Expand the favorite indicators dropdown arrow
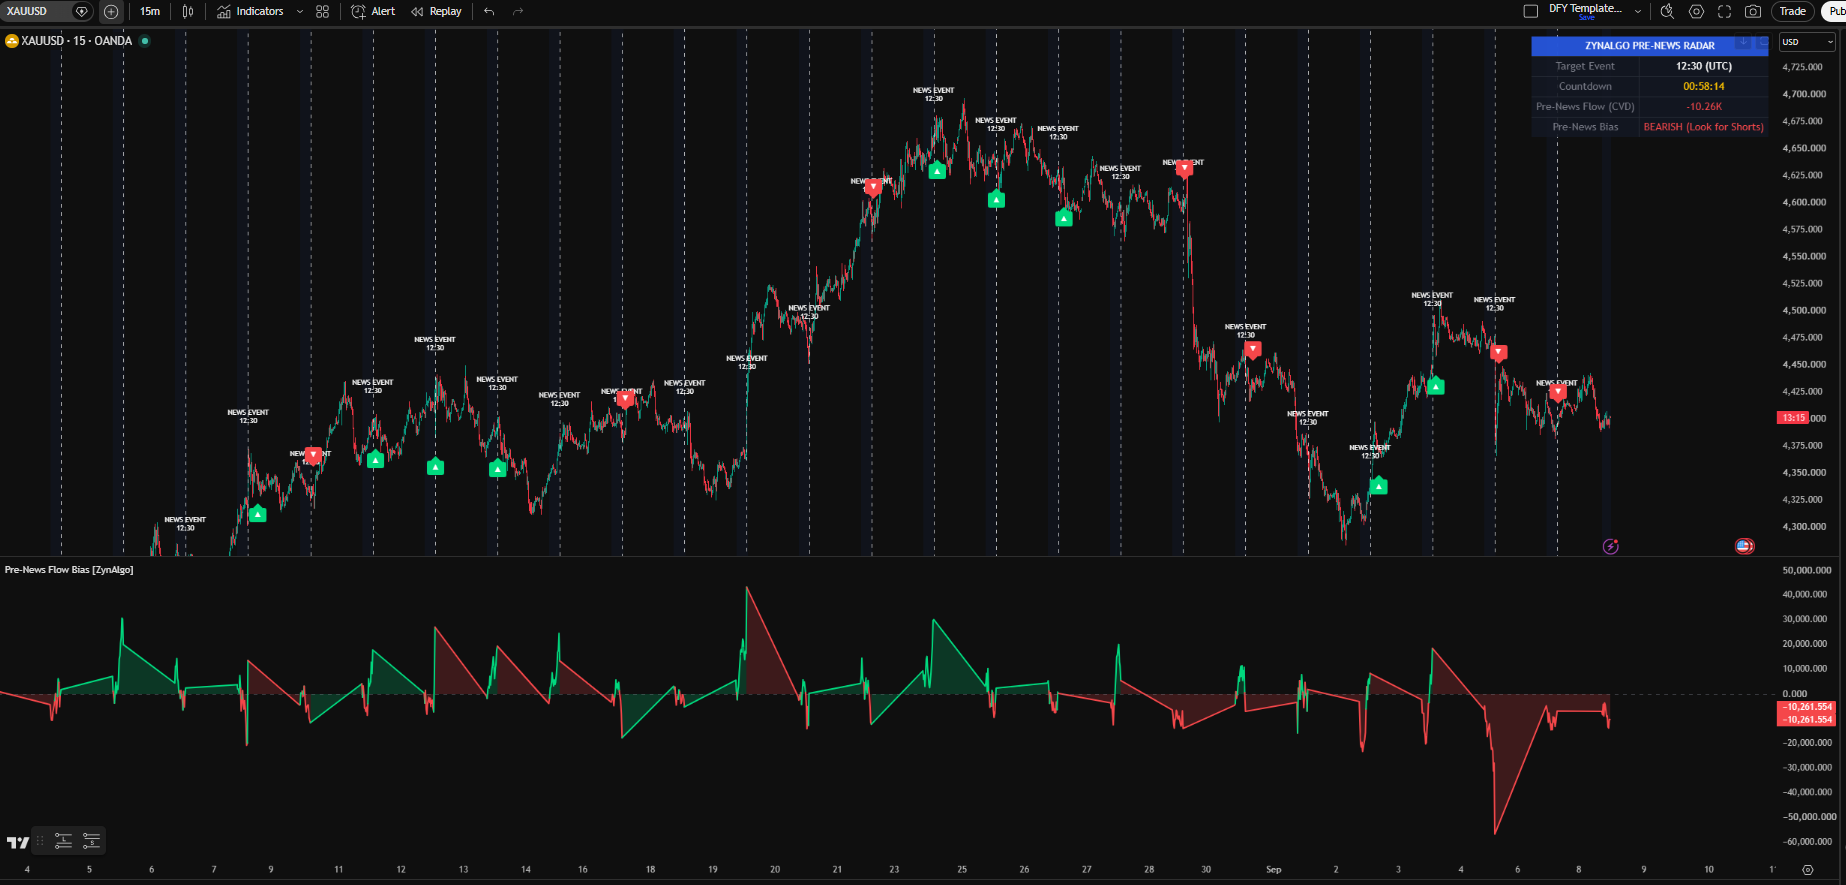1846x885 pixels. point(300,11)
